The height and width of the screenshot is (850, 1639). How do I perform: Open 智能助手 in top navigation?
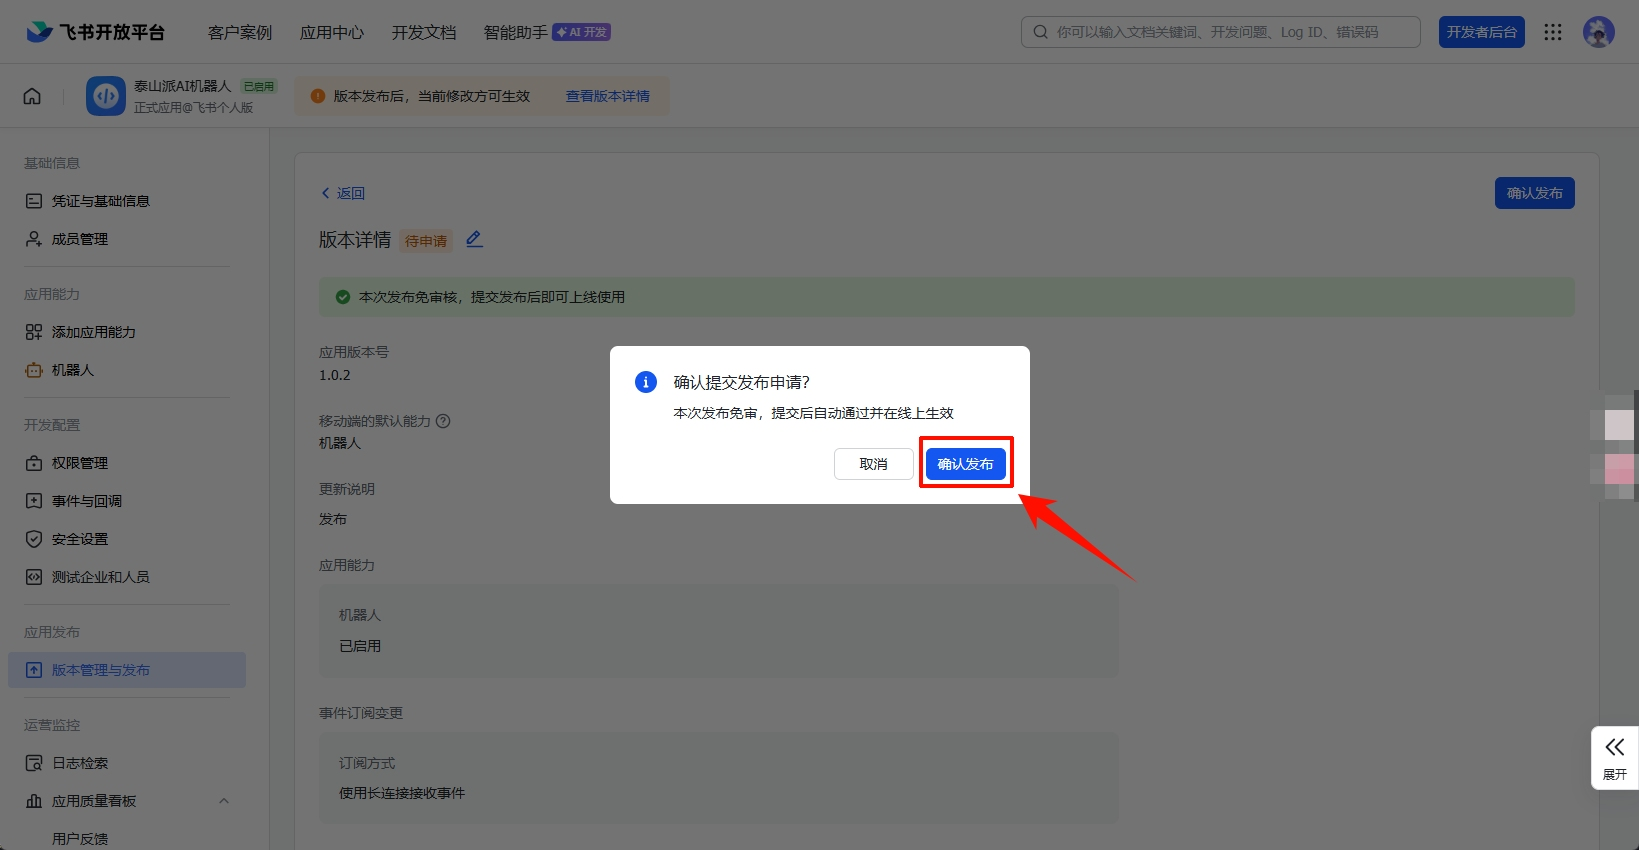[x=516, y=32]
